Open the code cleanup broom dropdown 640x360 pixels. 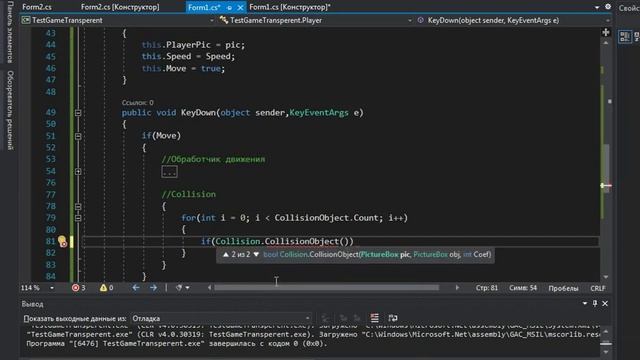(x=182, y=288)
